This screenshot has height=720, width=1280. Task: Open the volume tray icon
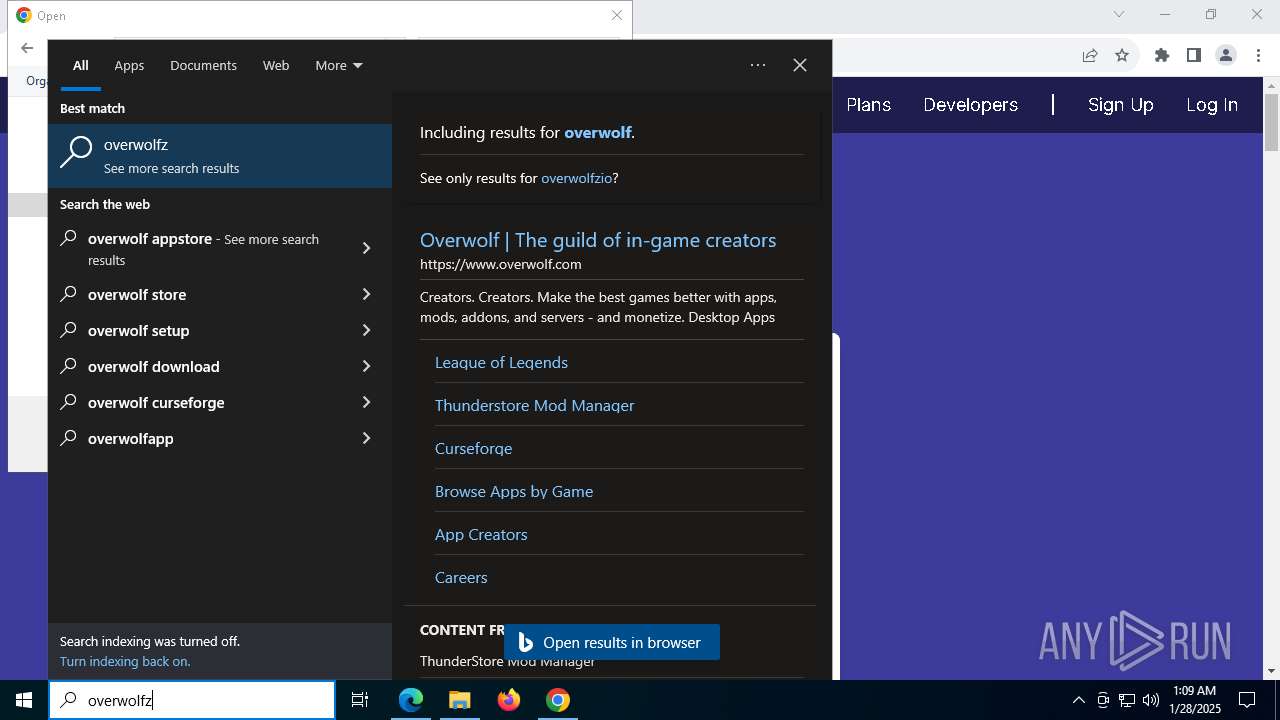coord(1151,700)
